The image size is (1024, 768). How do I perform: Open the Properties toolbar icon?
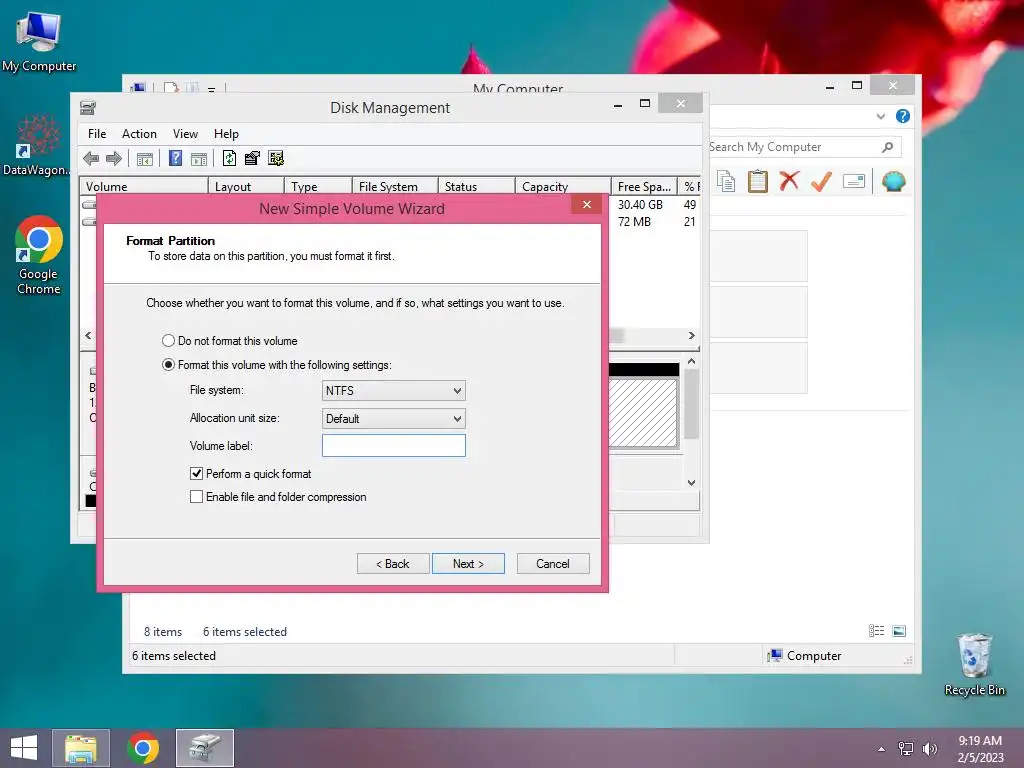point(252,158)
